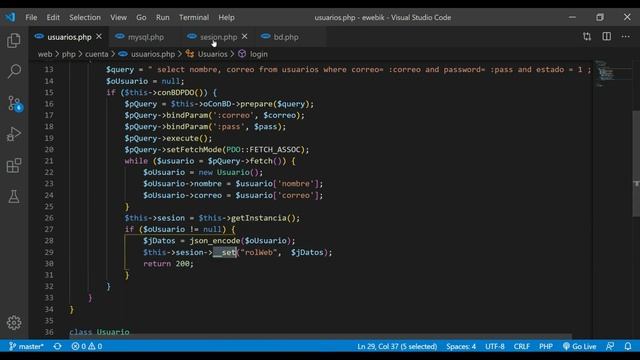Open the Terminal menu
This screenshot has width=640, height=360.
(194, 18)
